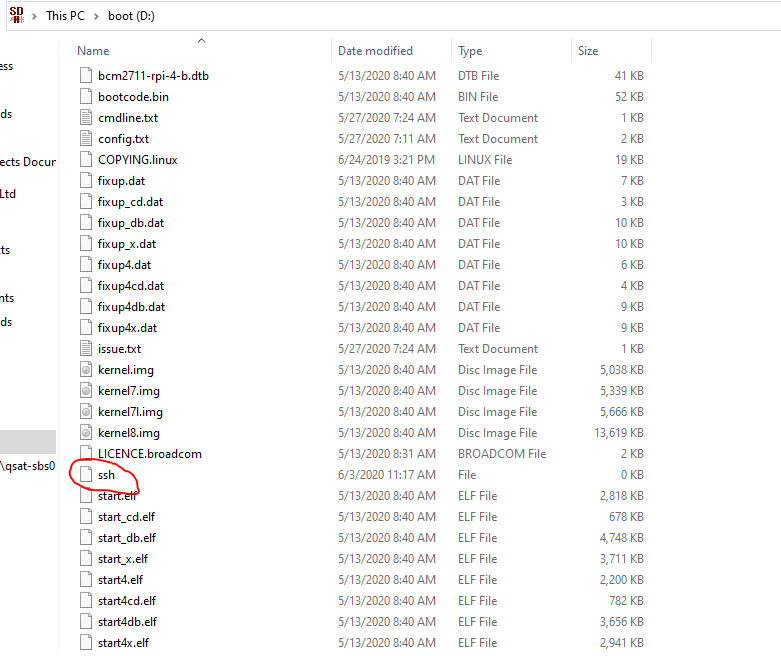Select the fixup4db.dat file icon
The height and width of the screenshot is (656, 781).
pyautogui.click(x=86, y=306)
